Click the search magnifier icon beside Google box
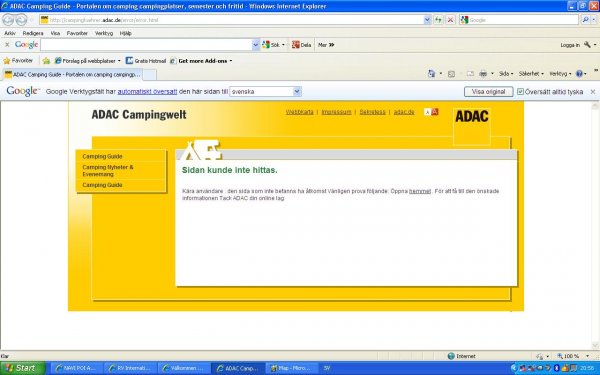The height and width of the screenshot is (375, 600). (x=585, y=20)
